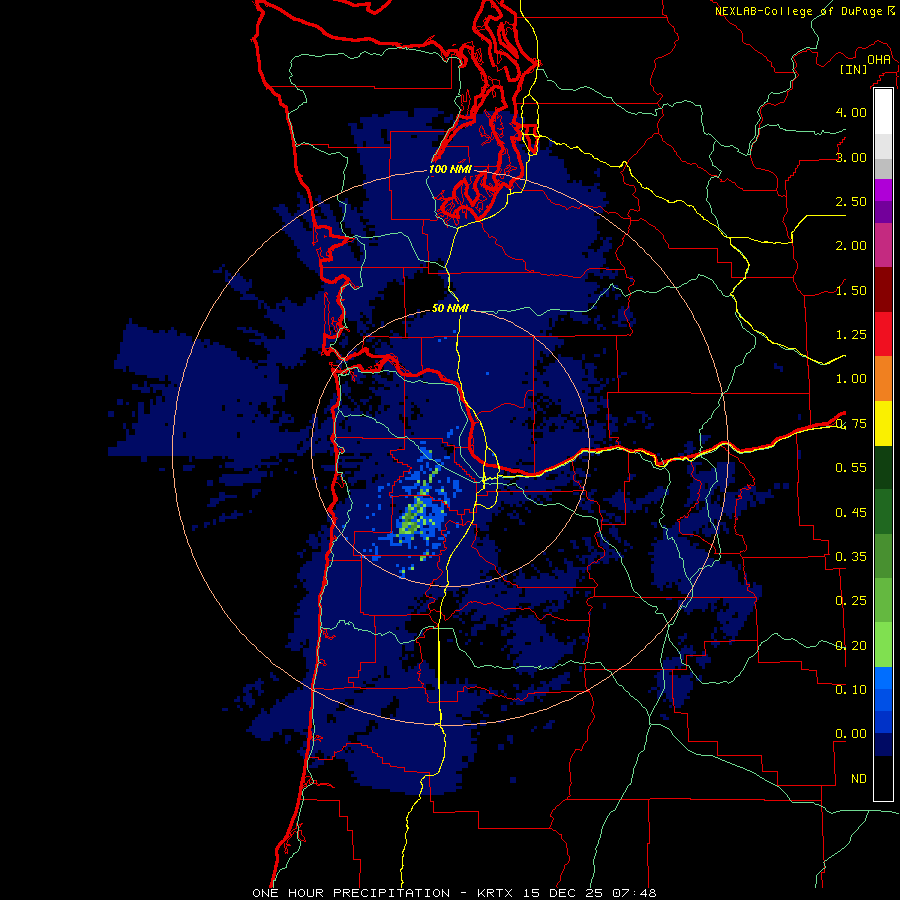Select the 2.00 legend value

click(851, 246)
